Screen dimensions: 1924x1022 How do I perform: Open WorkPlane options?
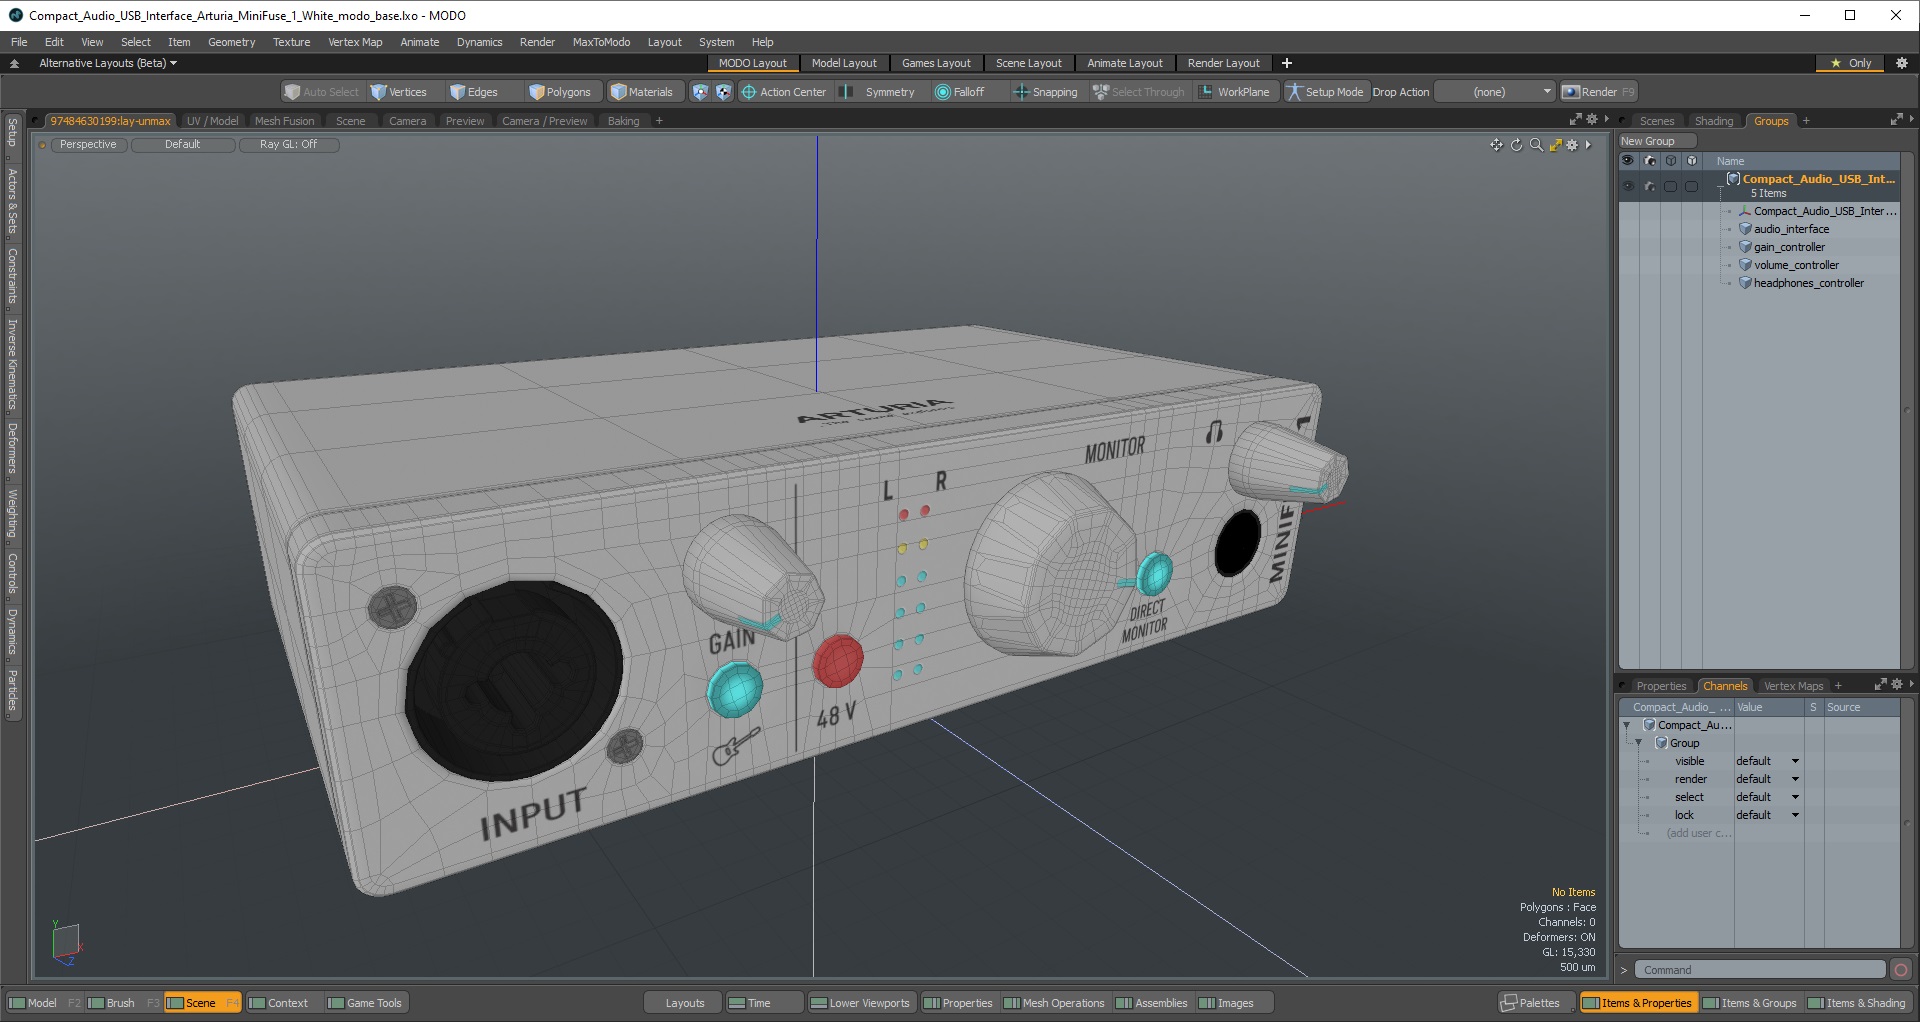[1234, 92]
